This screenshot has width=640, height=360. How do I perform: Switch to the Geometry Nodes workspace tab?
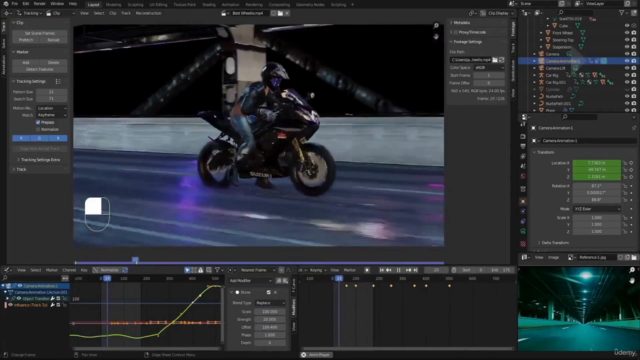click(x=310, y=5)
